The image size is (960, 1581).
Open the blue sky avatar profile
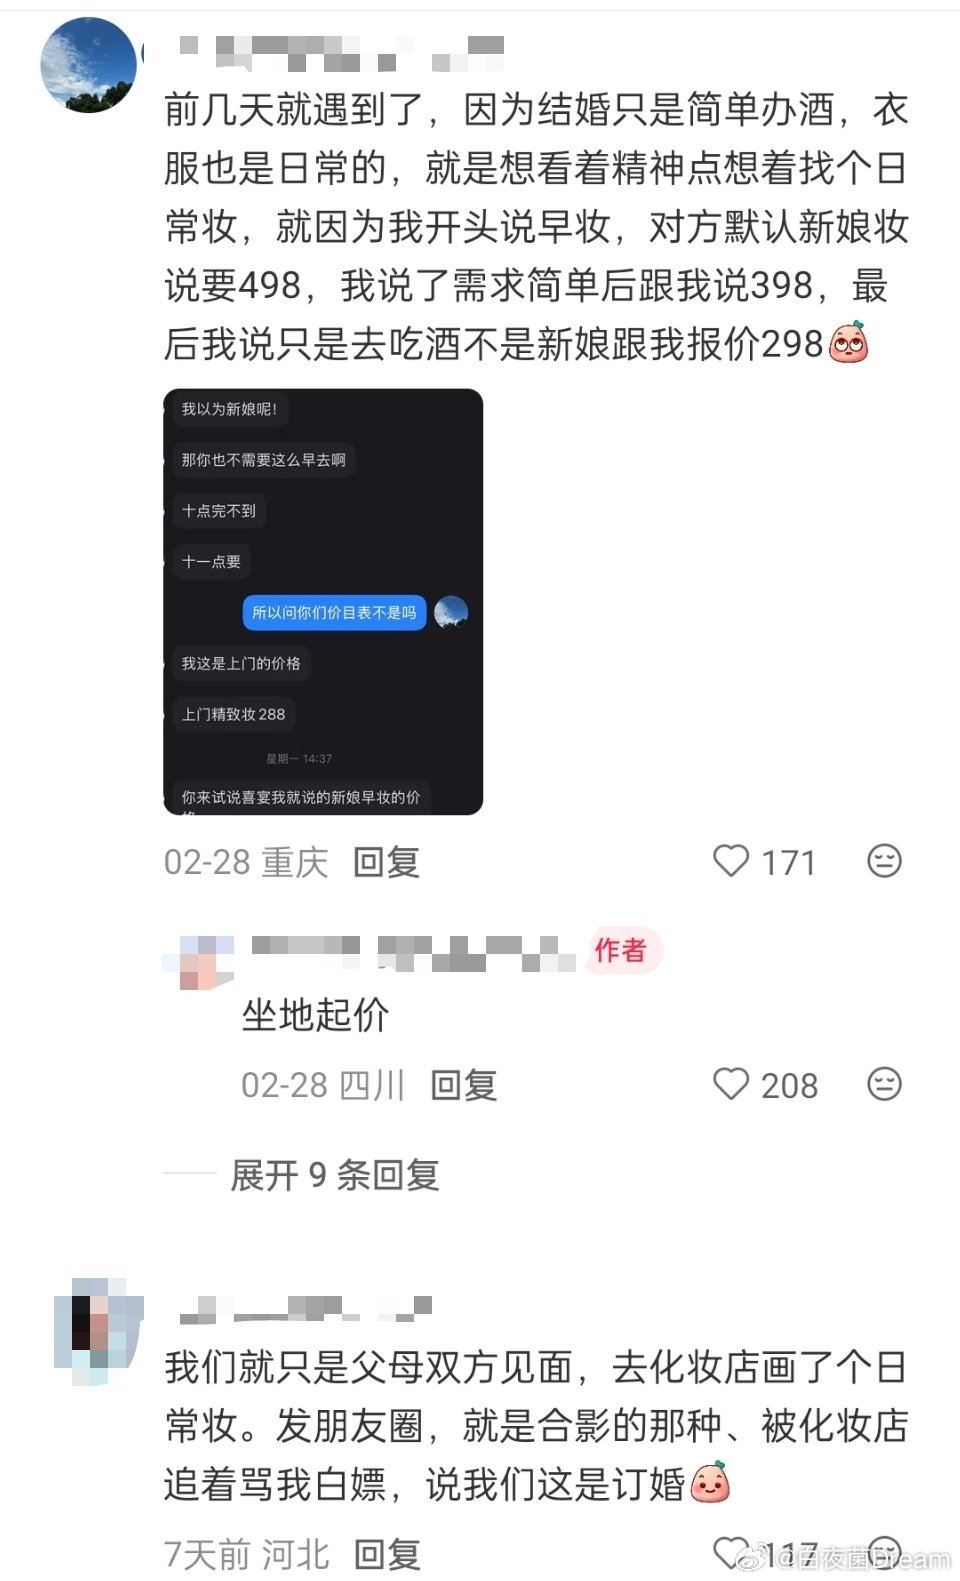pos(88,64)
